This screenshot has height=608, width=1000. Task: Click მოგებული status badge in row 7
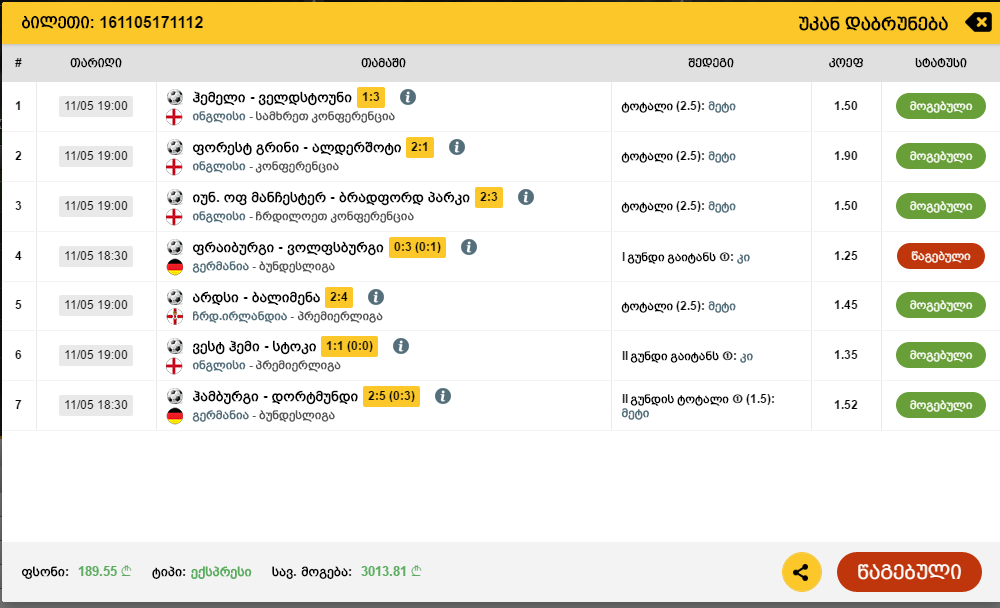coord(940,405)
